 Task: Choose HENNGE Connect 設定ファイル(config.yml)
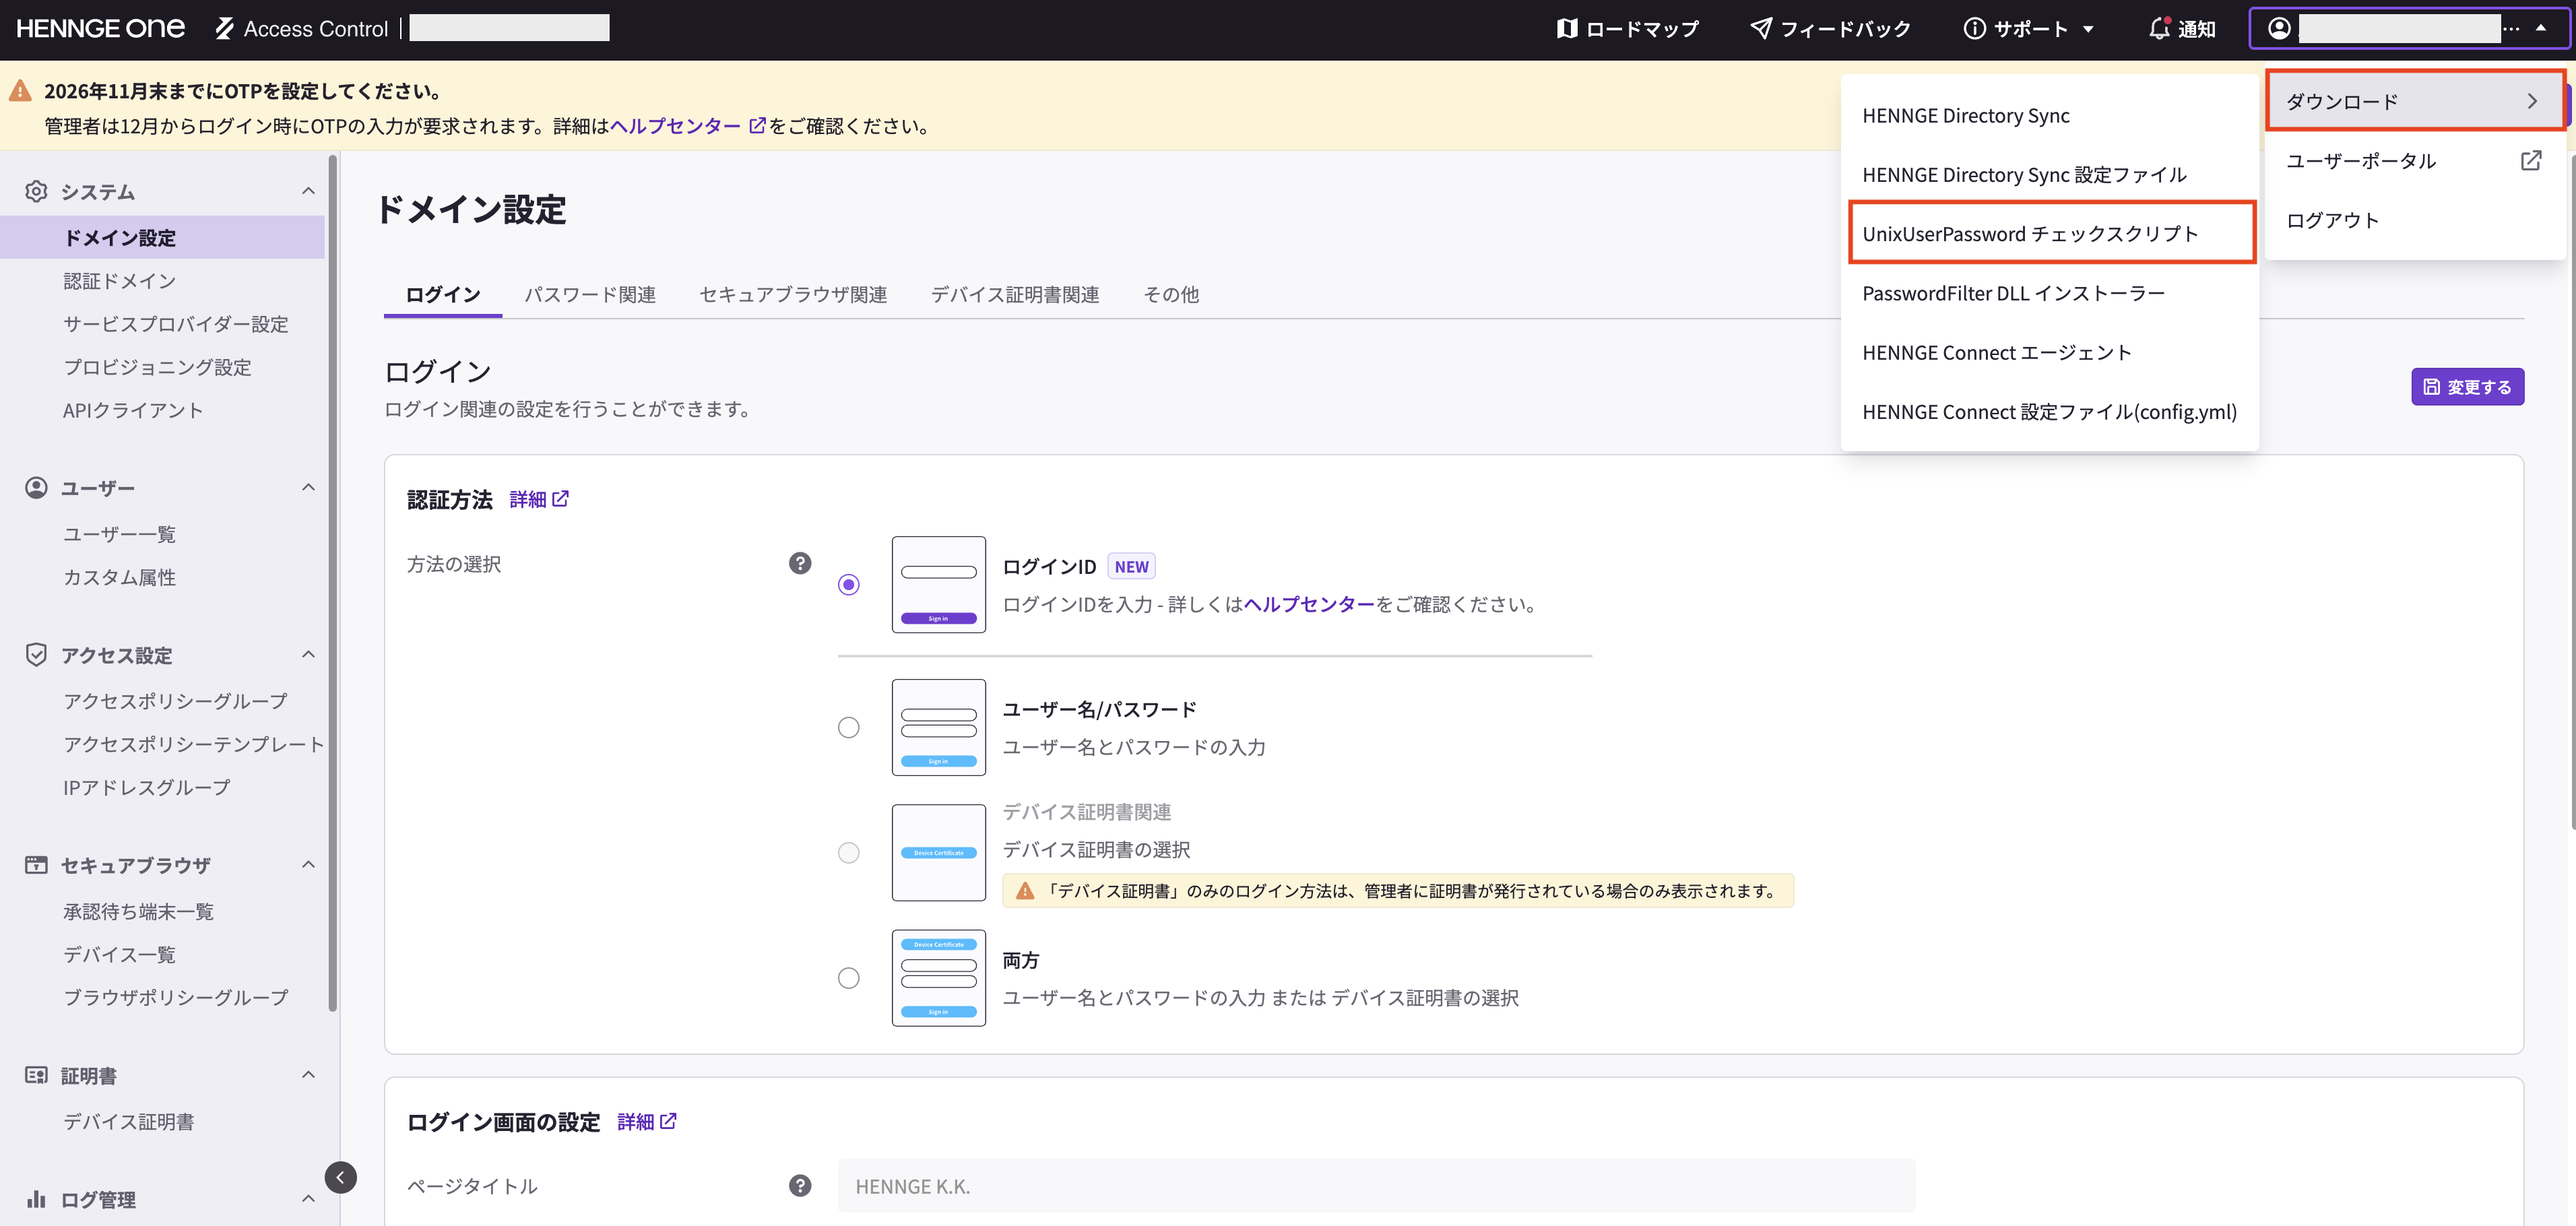(x=2049, y=411)
